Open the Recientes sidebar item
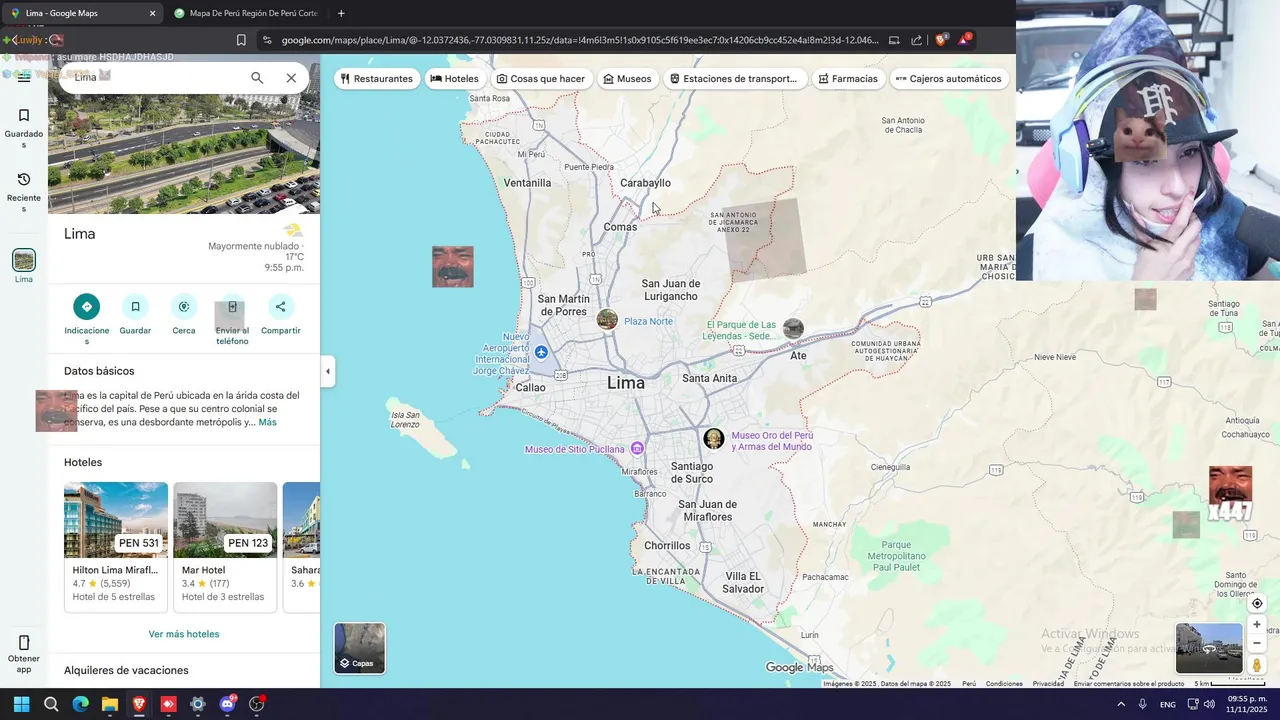 pos(24,192)
